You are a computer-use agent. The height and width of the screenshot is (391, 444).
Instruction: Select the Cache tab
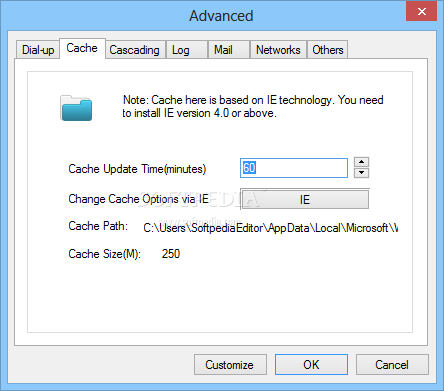[x=82, y=48]
